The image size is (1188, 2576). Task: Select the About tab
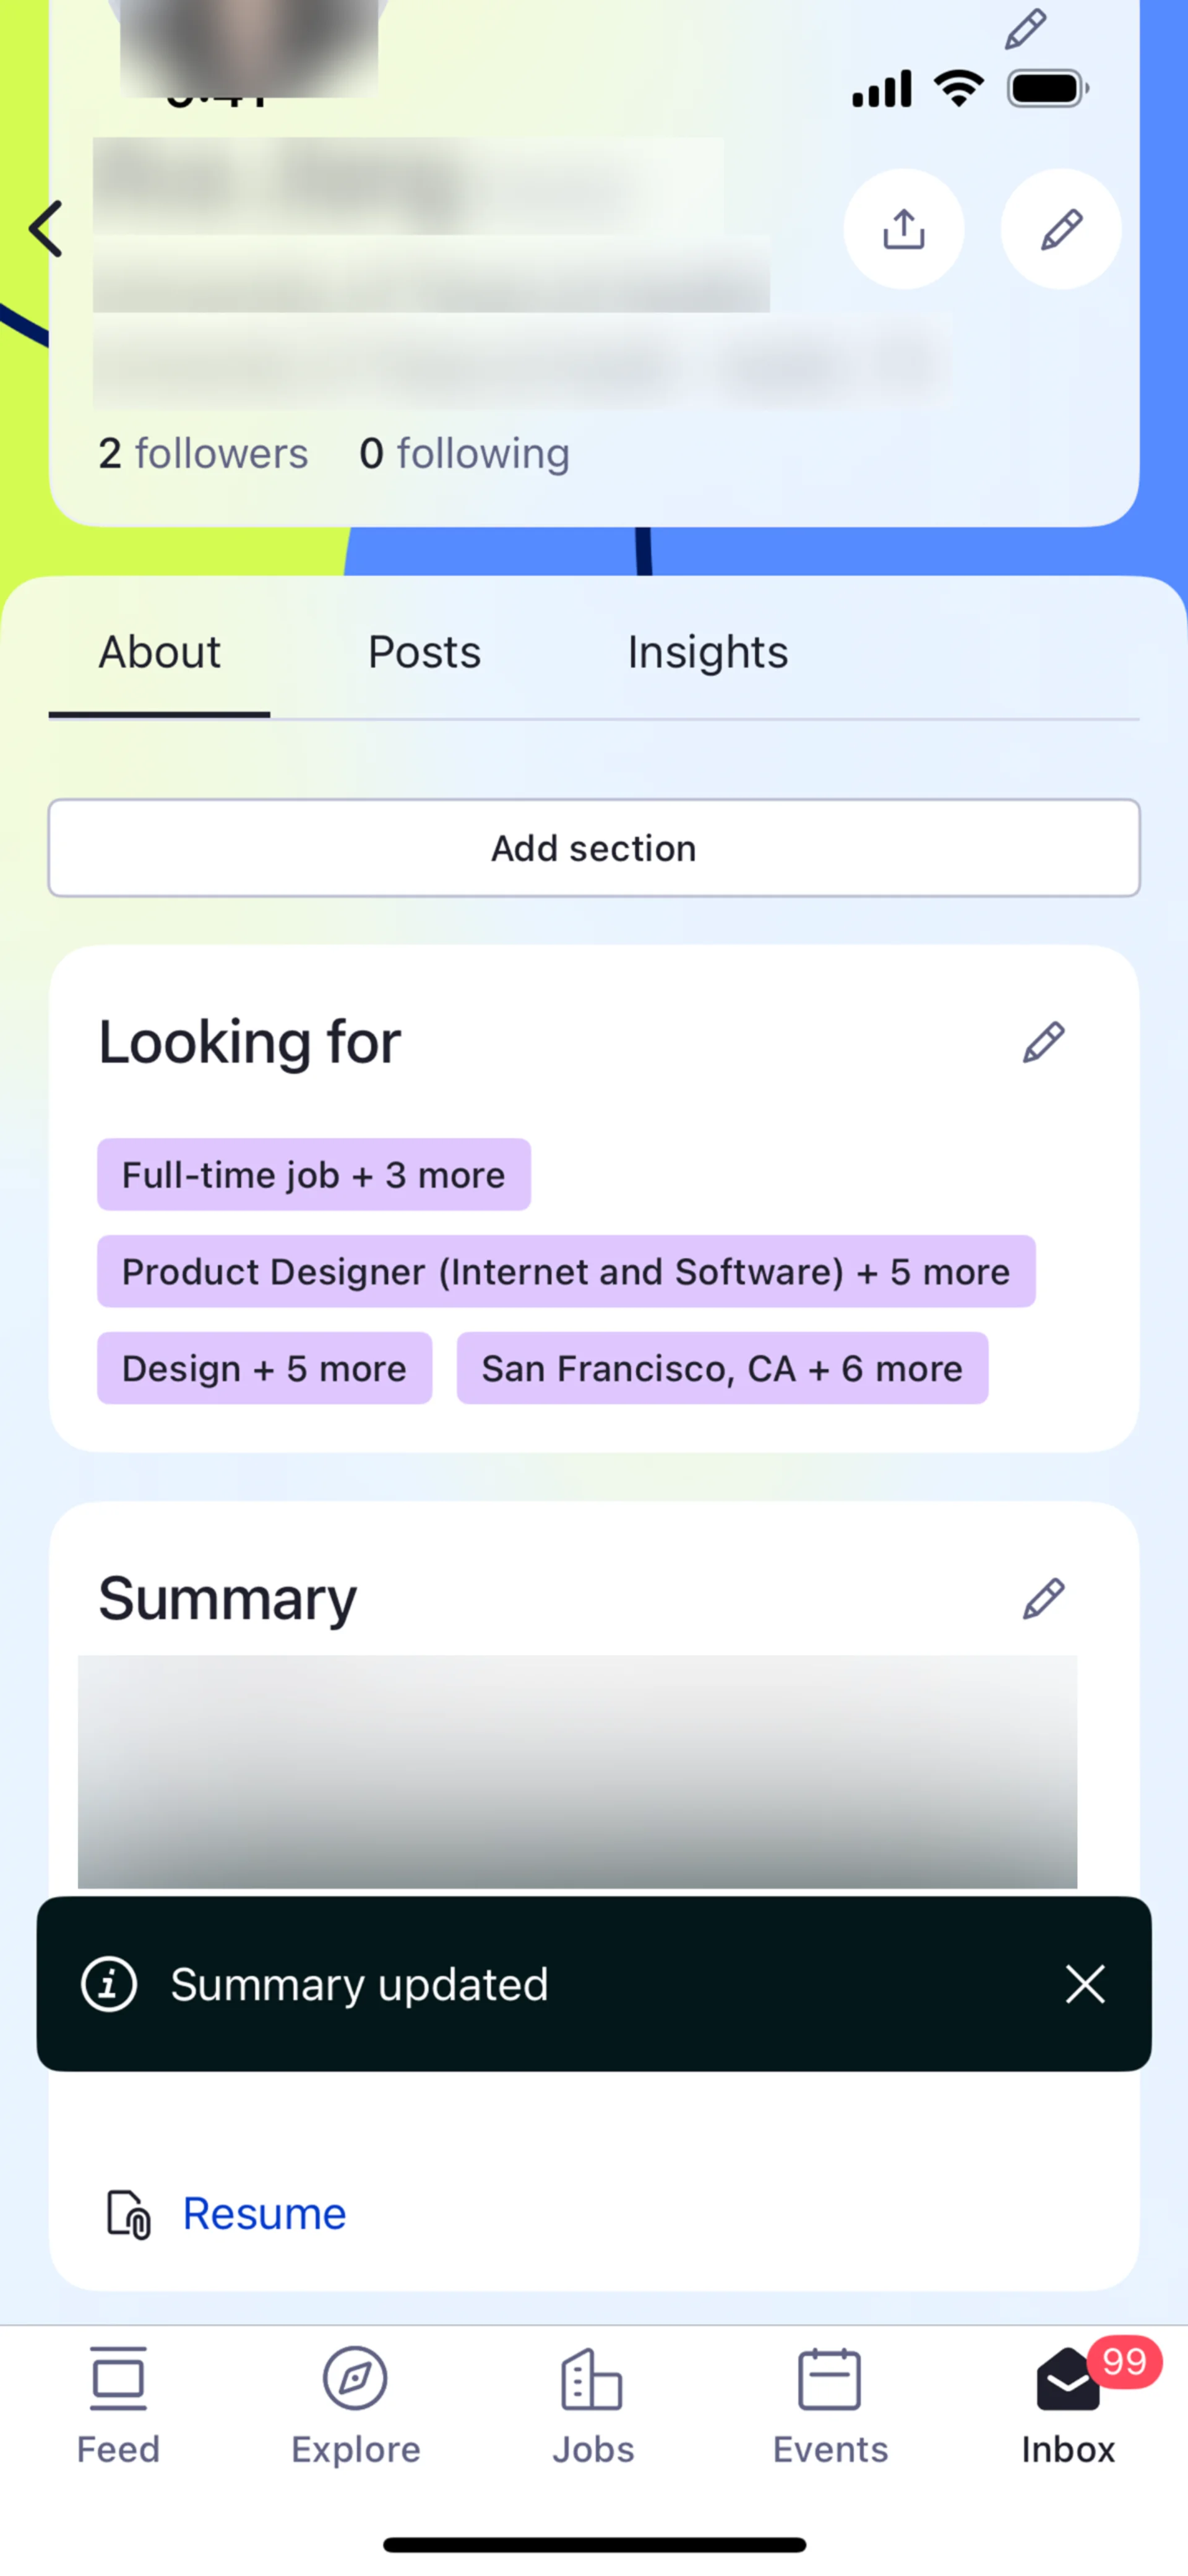[159, 653]
